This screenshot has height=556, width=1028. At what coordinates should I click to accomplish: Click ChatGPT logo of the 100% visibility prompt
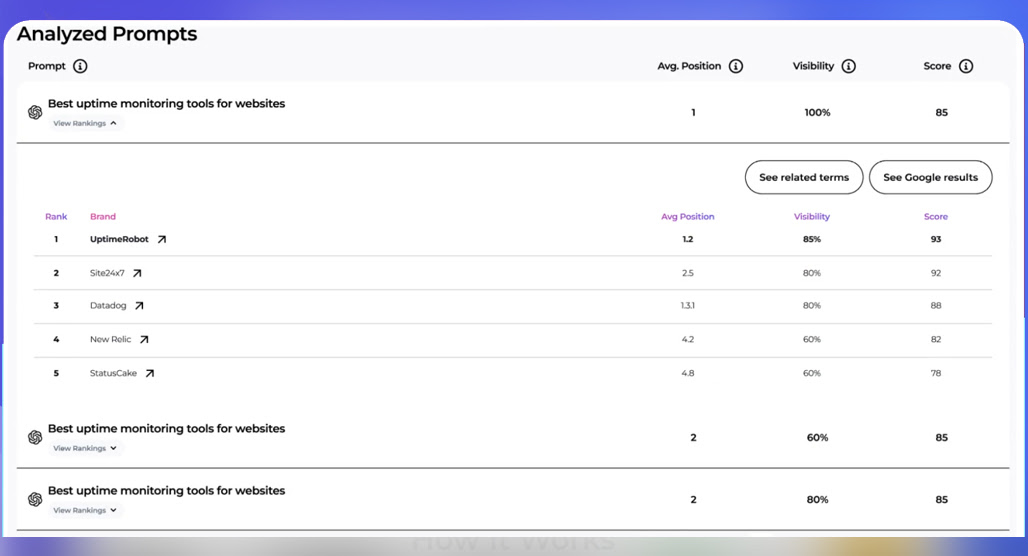click(x=35, y=112)
